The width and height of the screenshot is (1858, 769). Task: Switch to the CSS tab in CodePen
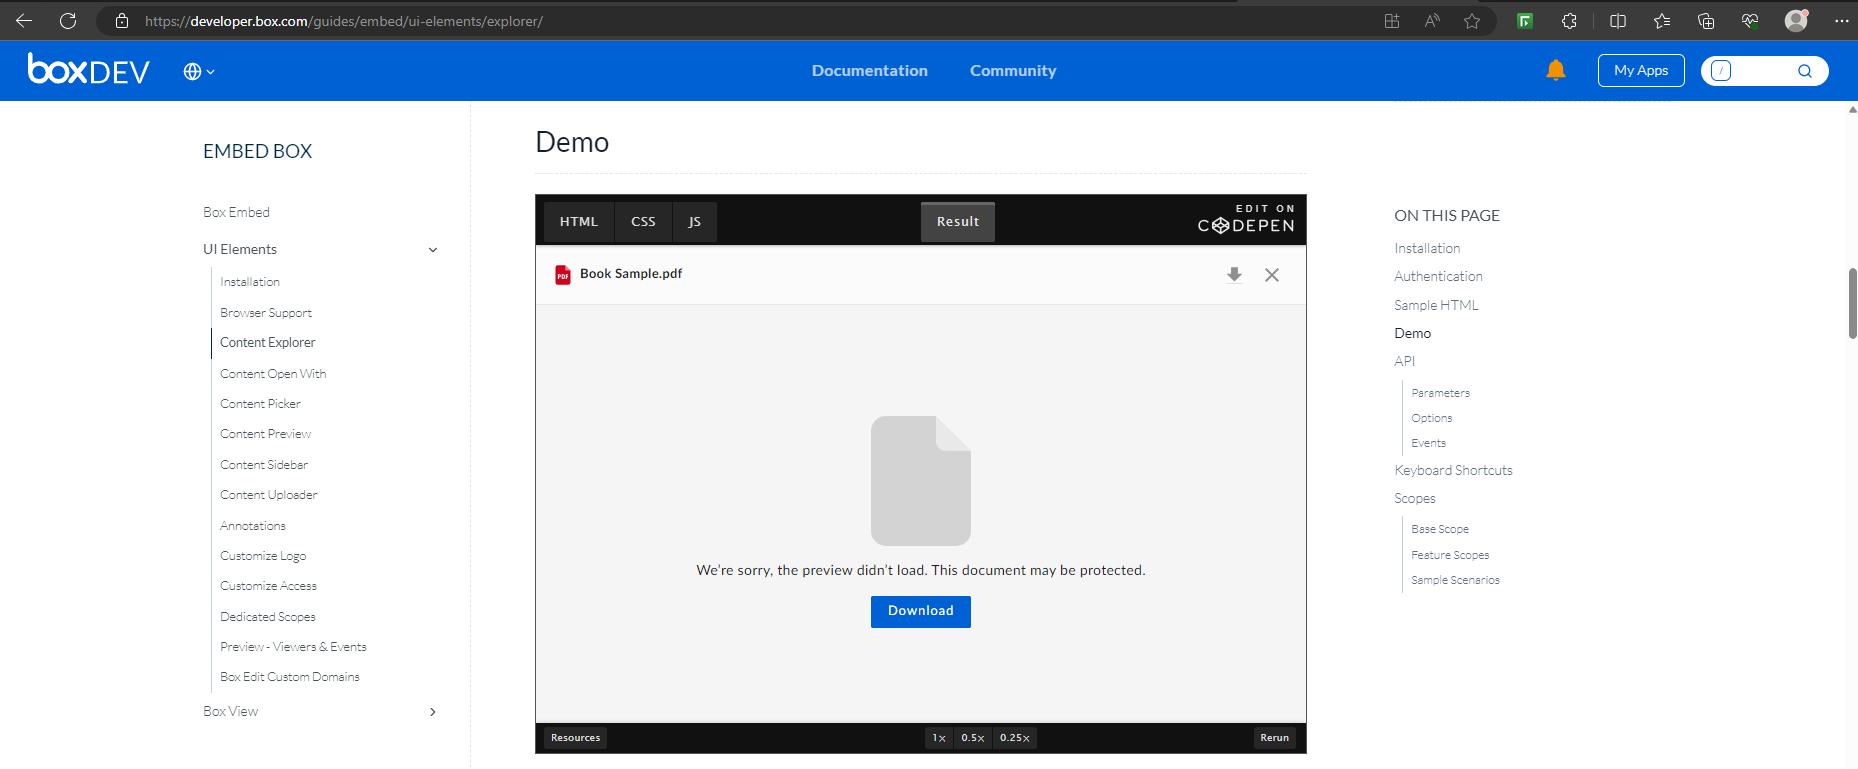(643, 222)
